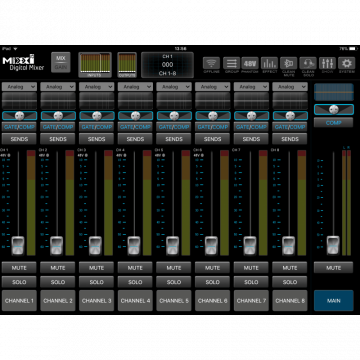The height and width of the screenshot is (360, 360).
Task: Solo channel 1
Action: 19,282
